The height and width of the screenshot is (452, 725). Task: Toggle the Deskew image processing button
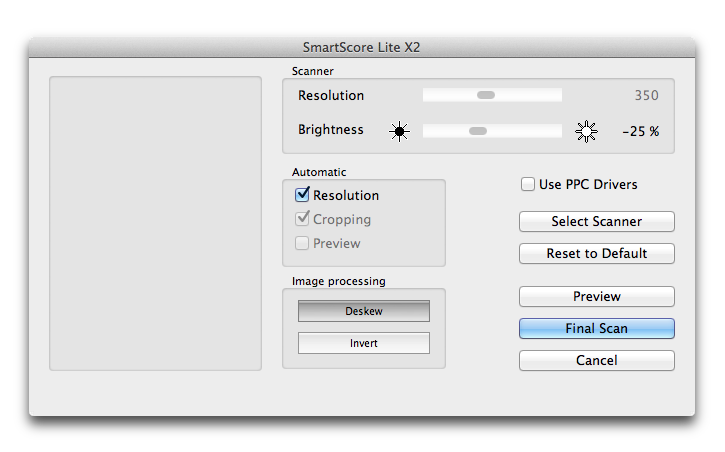364,311
